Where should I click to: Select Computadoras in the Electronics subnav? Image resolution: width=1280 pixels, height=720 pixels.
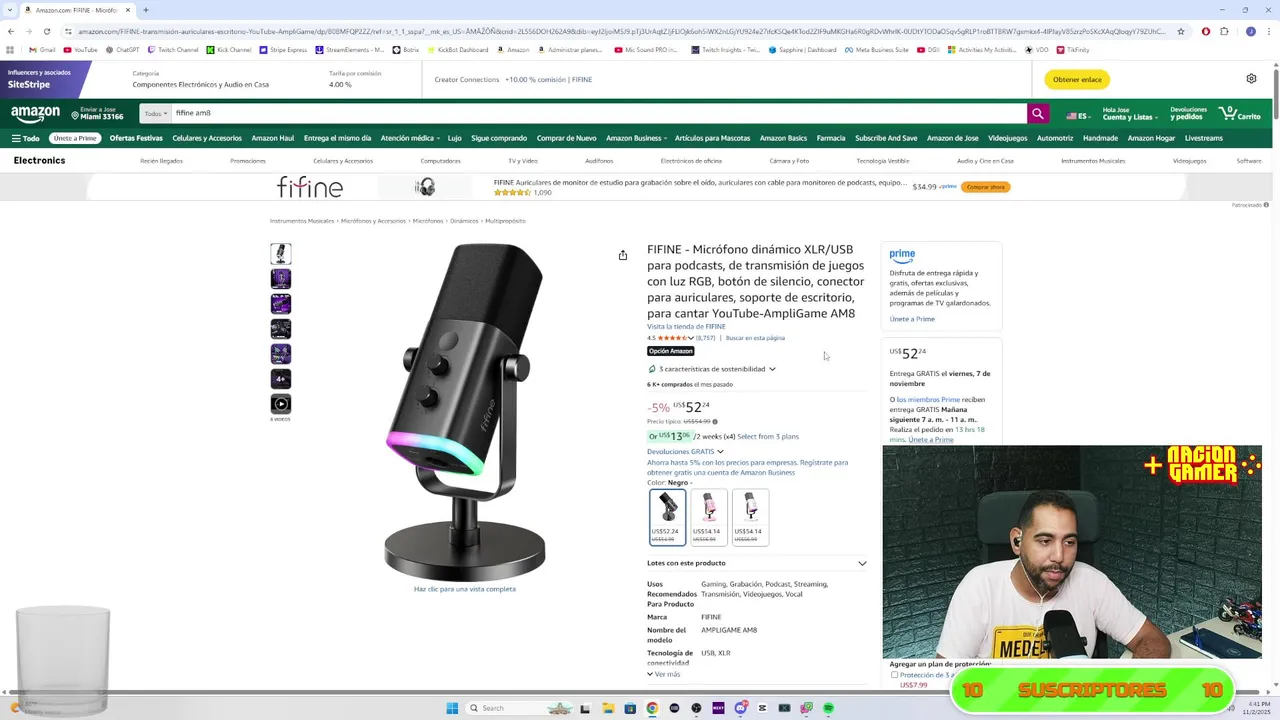point(441,161)
